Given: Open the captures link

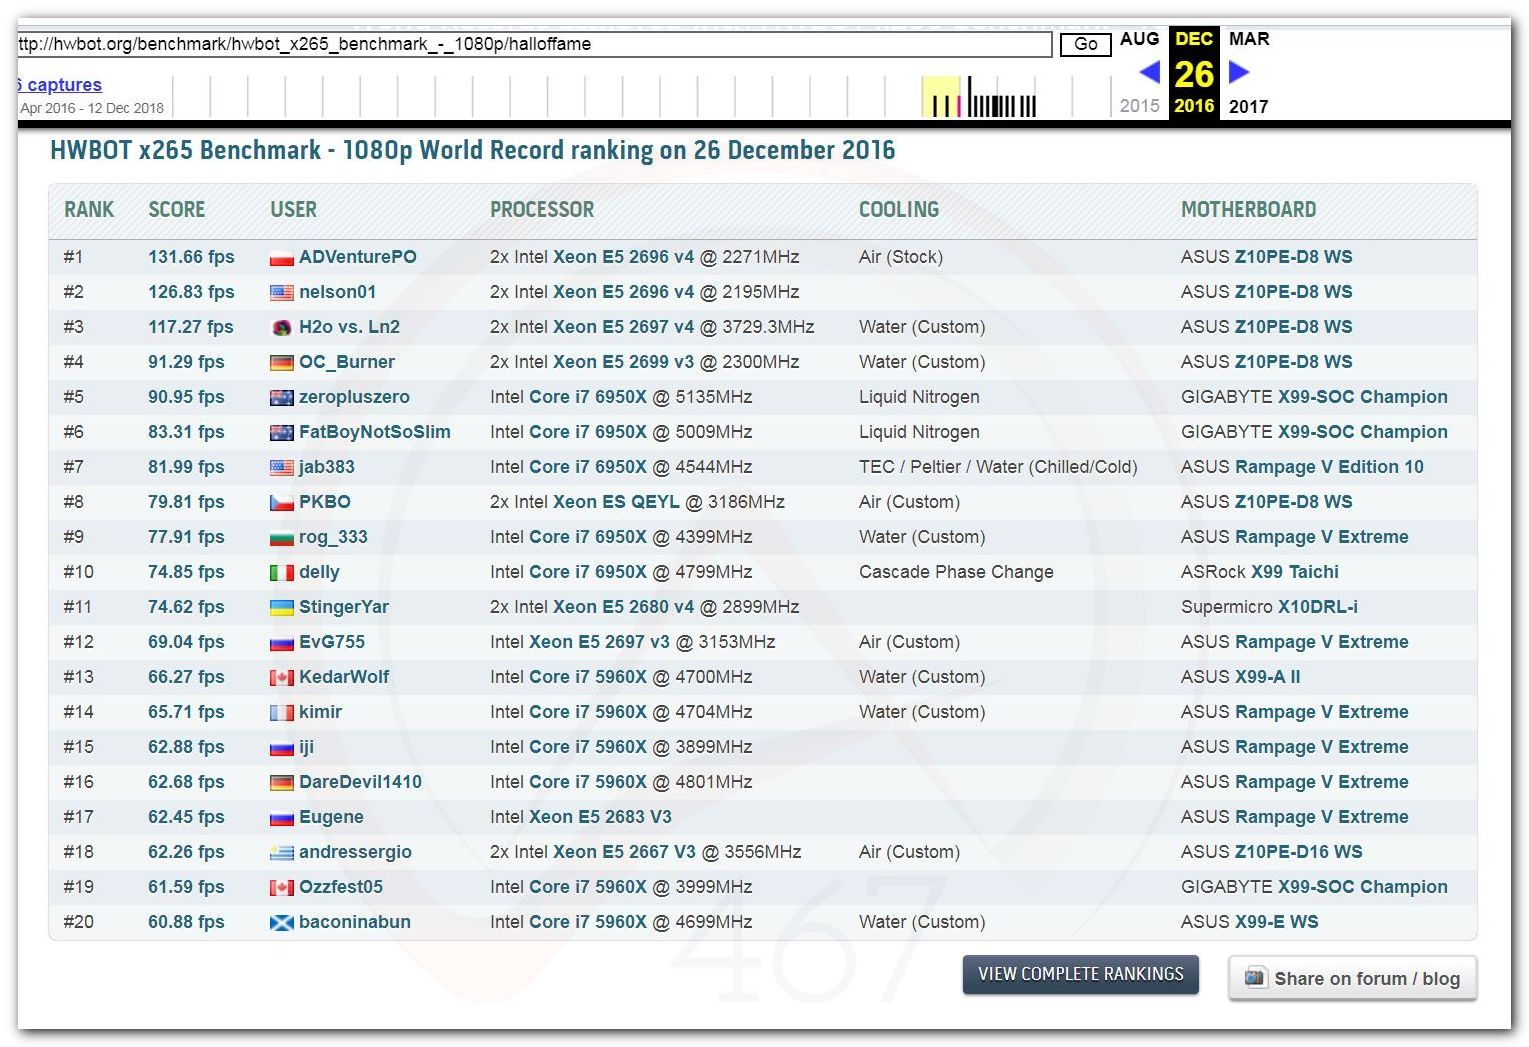Looking at the screenshot, I should coord(62,85).
